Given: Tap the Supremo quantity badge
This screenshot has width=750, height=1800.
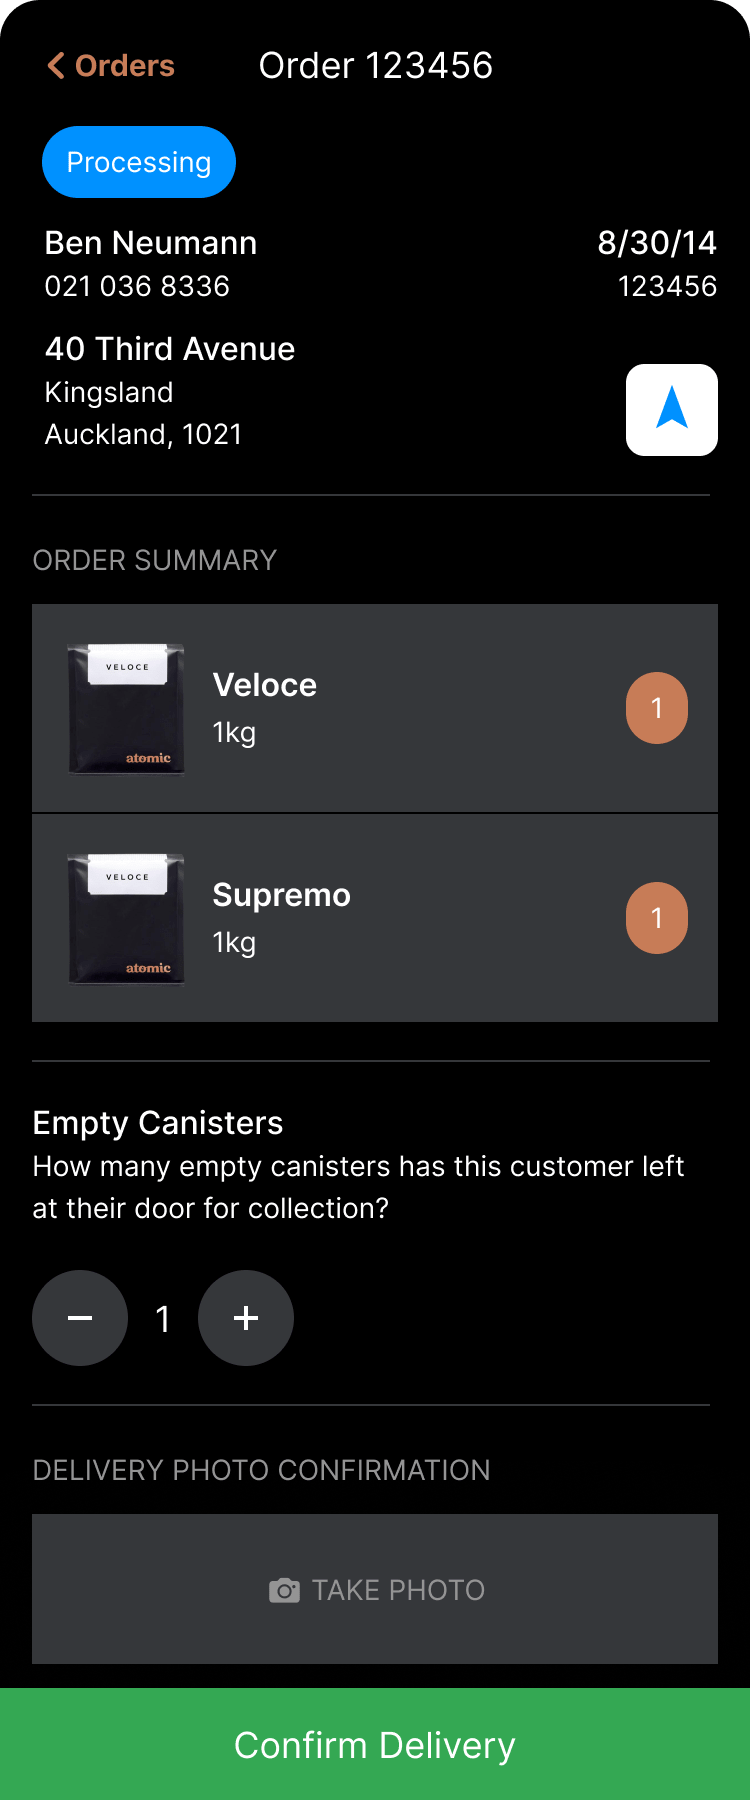Looking at the screenshot, I should tap(657, 918).
